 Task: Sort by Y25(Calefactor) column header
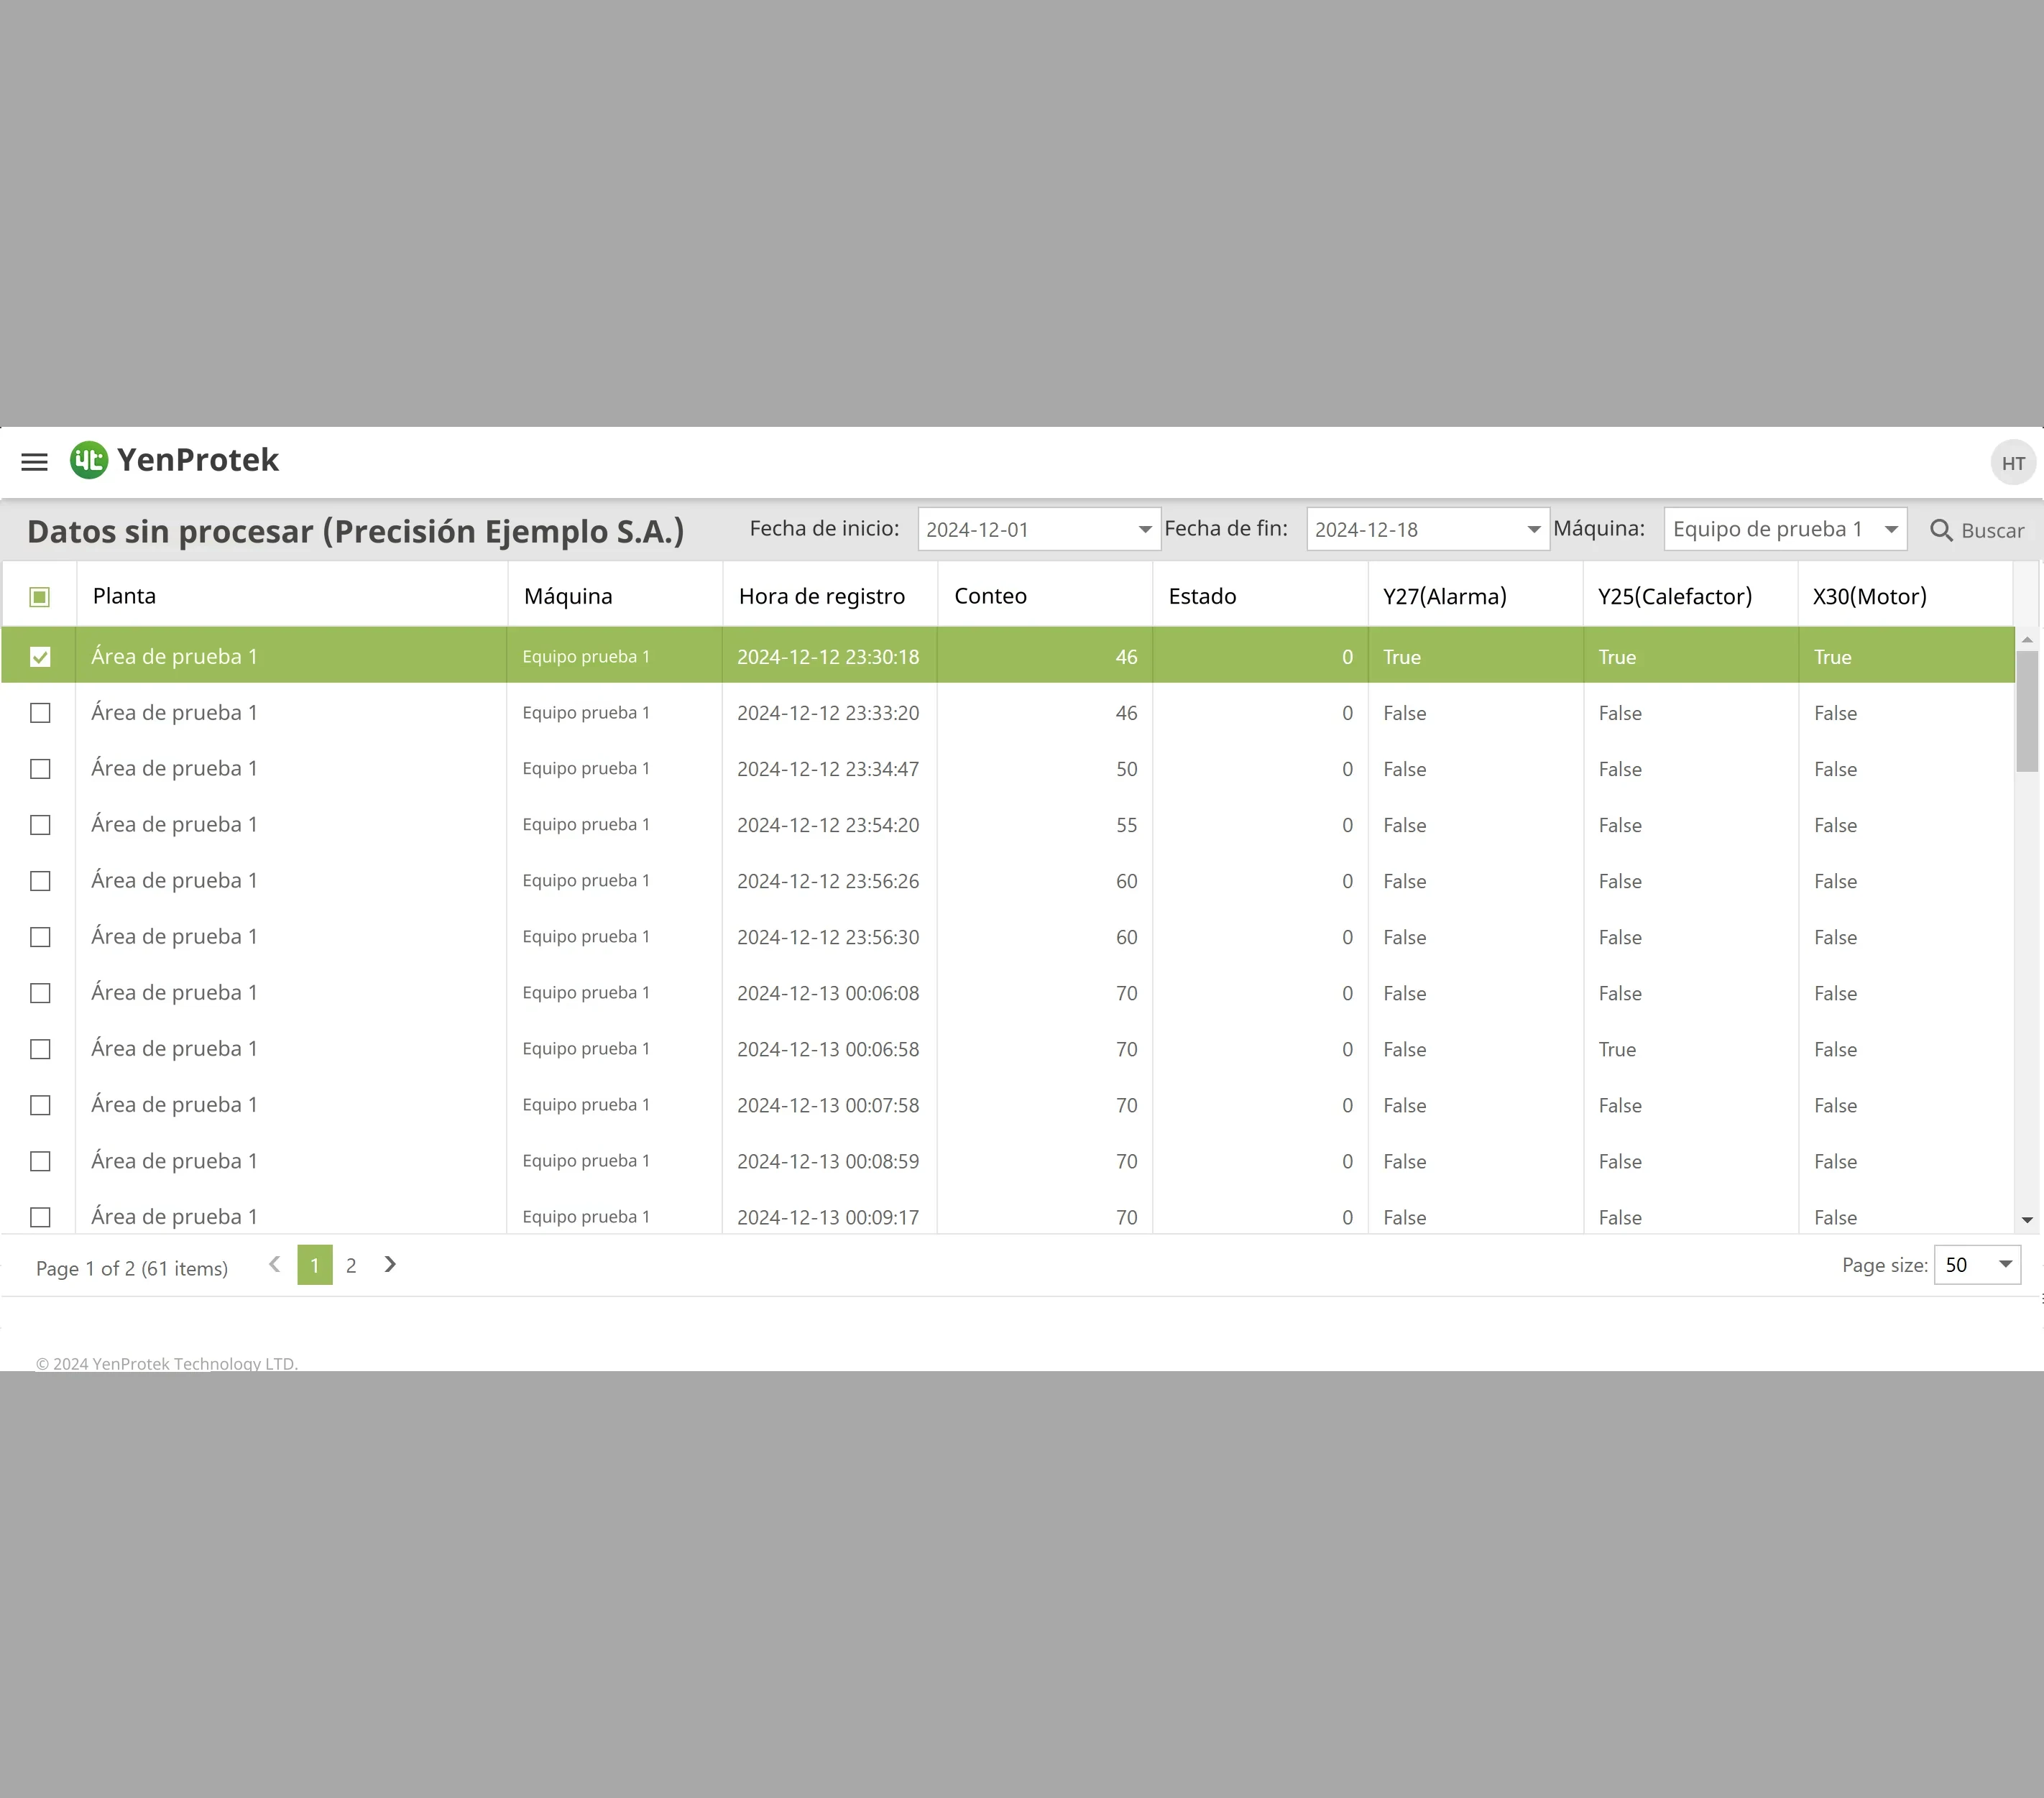(x=1690, y=596)
